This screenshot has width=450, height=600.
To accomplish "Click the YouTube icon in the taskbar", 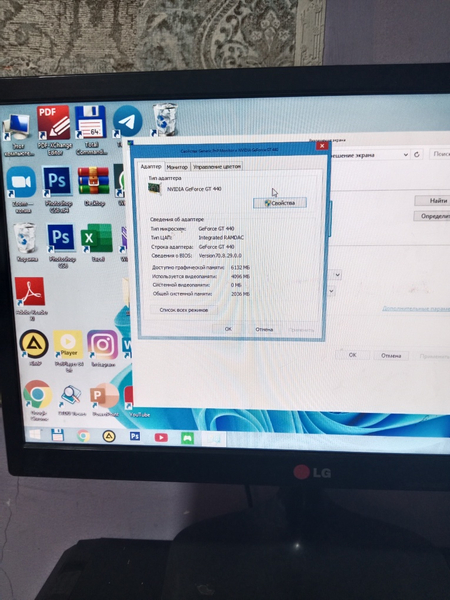I will (x=161, y=437).
